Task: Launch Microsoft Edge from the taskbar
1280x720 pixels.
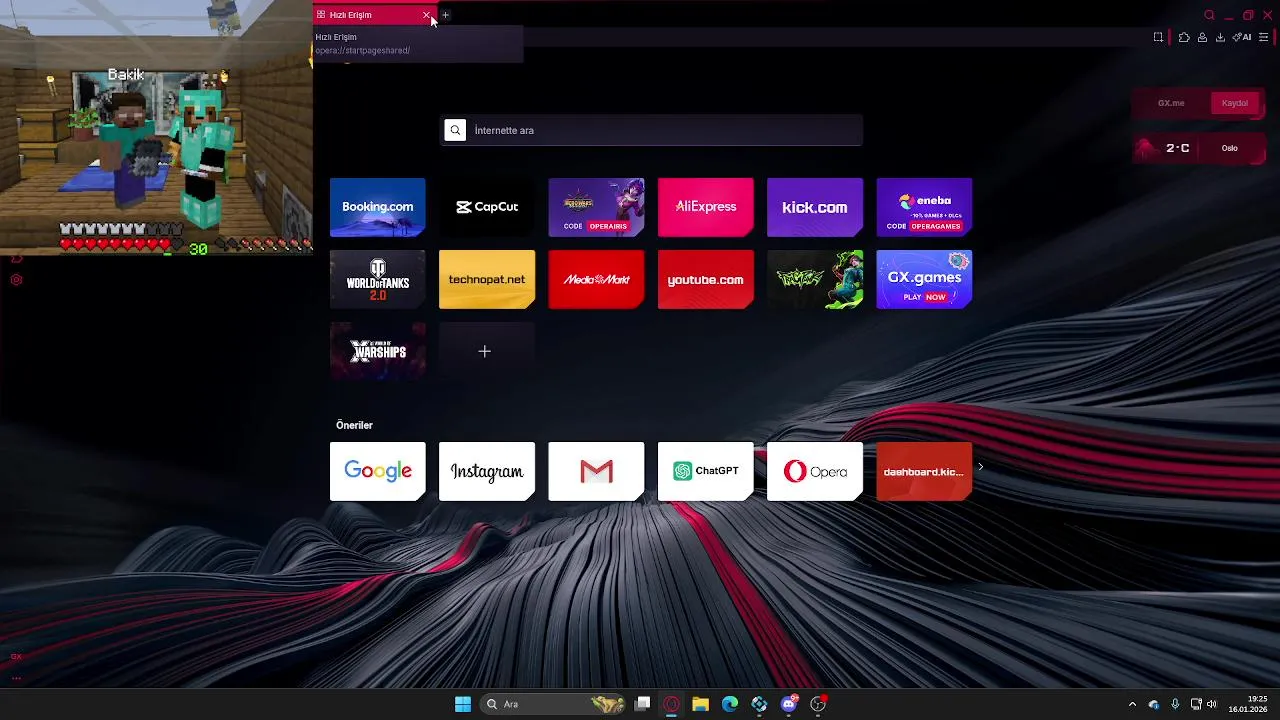Action: [730, 704]
